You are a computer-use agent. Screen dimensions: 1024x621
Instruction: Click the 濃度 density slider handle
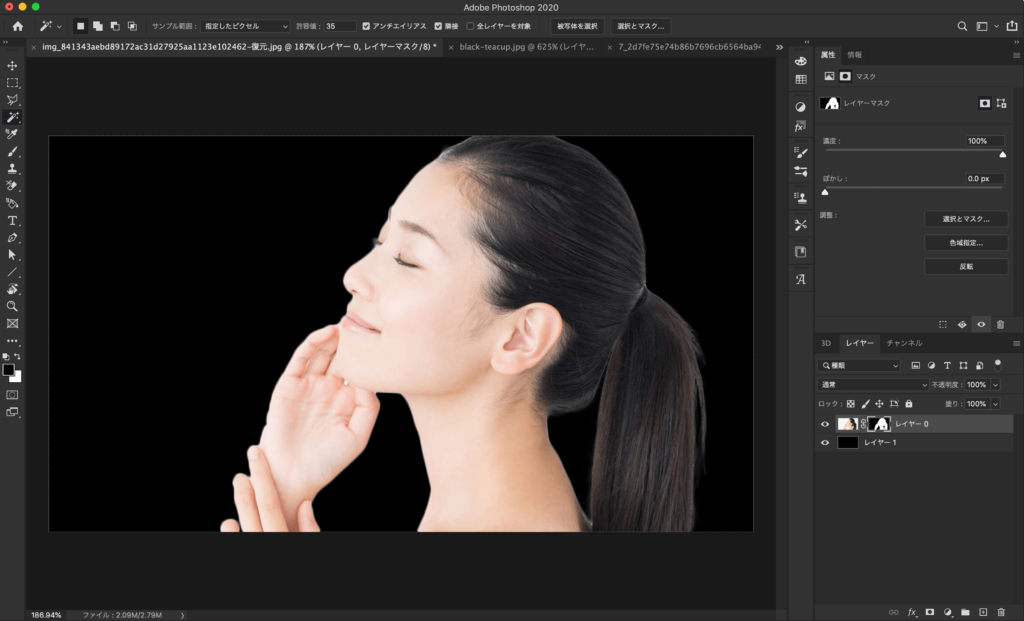pos(1002,155)
